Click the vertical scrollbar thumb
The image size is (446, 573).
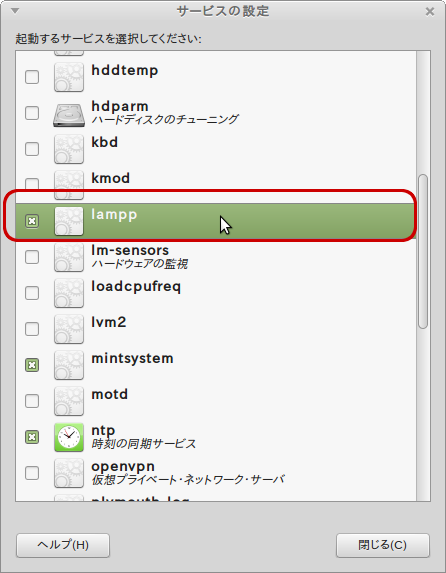coord(423,251)
